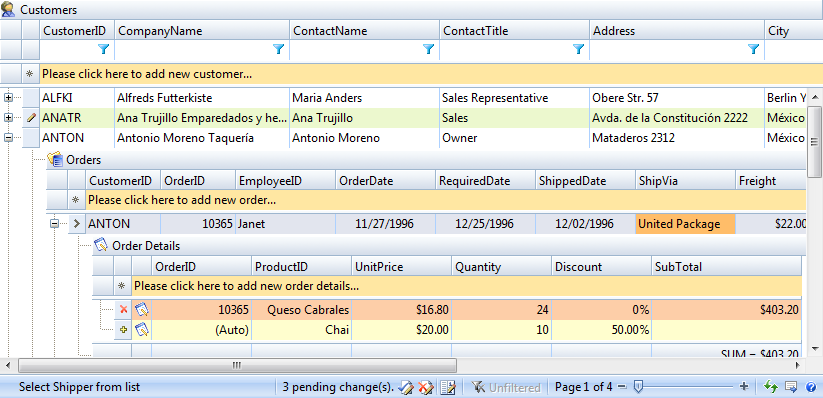This screenshot has width=823, height=398.
Task: Click the page slider plus button
Action: point(744,387)
